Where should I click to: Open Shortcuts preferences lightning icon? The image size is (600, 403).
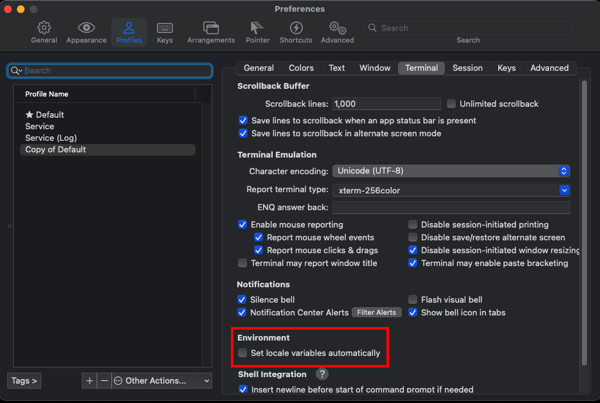tap(296, 28)
